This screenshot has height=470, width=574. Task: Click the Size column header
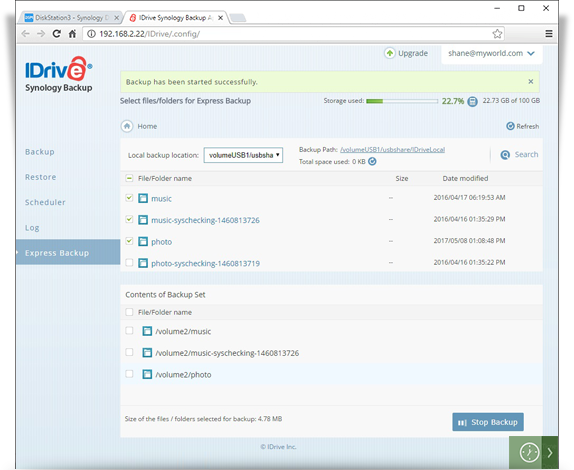pos(402,178)
